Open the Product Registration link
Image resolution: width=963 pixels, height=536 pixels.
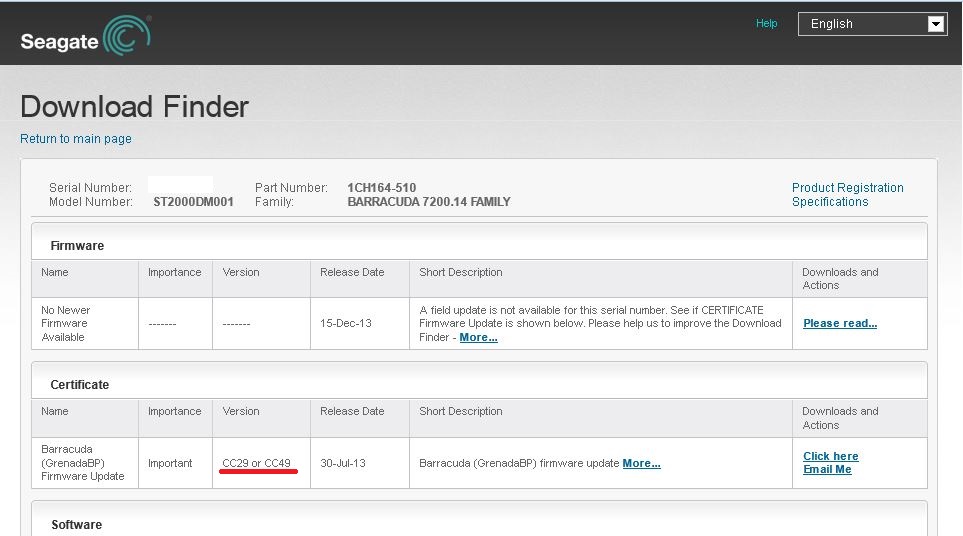(x=848, y=187)
